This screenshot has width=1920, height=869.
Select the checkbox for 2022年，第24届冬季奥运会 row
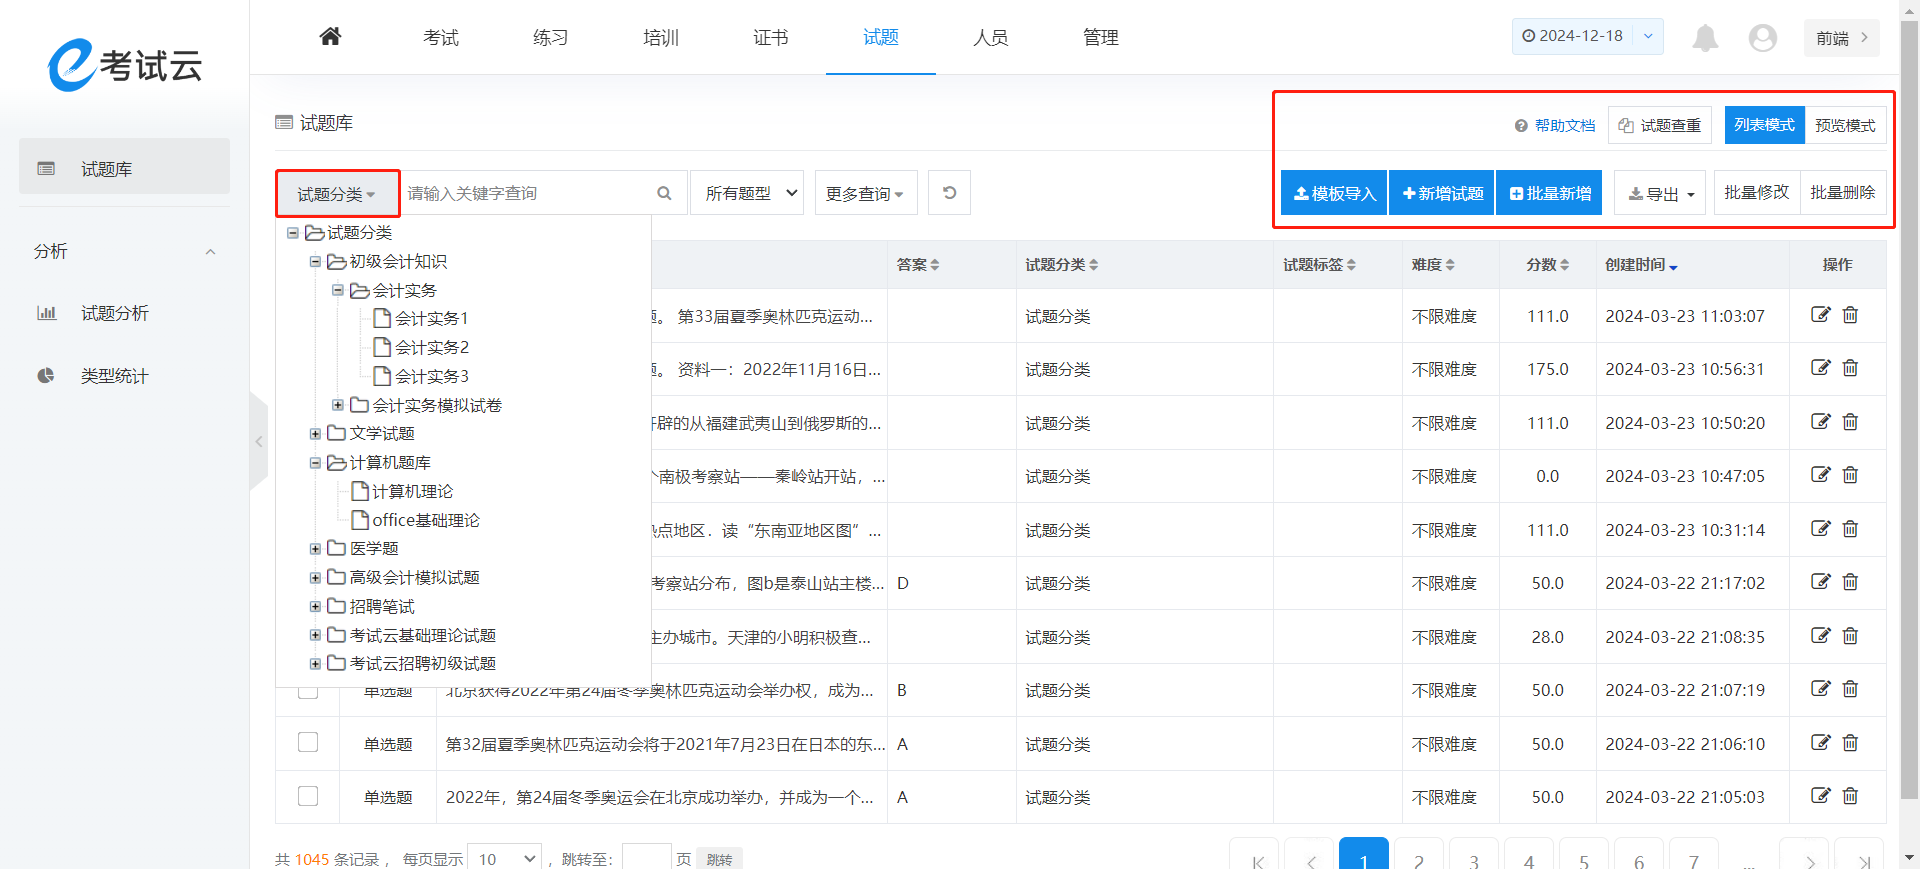click(x=308, y=796)
